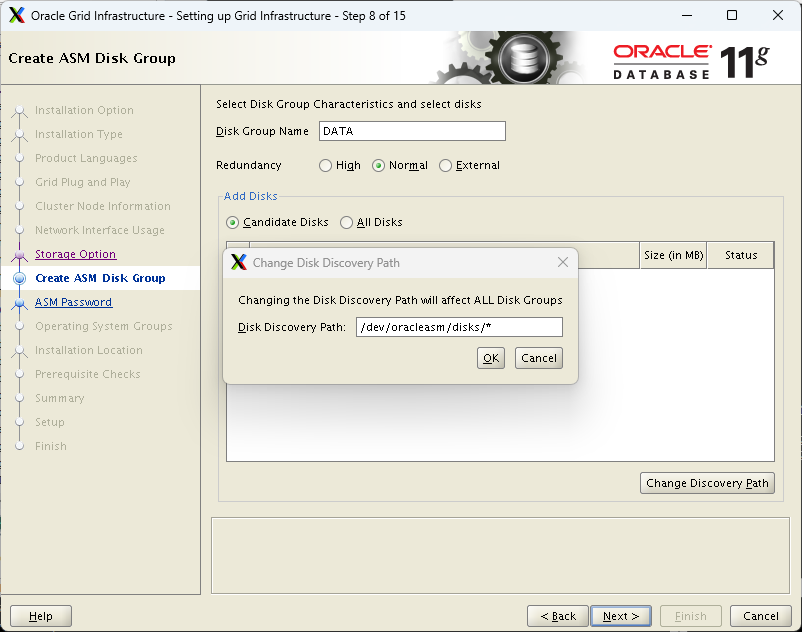Click the Prerequisite Checks step label
The image size is (802, 632).
tap(87, 374)
